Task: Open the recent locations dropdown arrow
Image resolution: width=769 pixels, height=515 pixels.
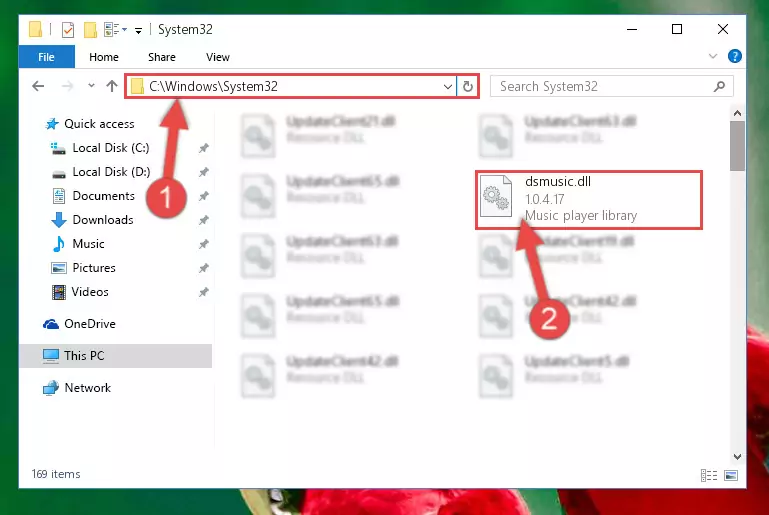Action: coord(91,86)
